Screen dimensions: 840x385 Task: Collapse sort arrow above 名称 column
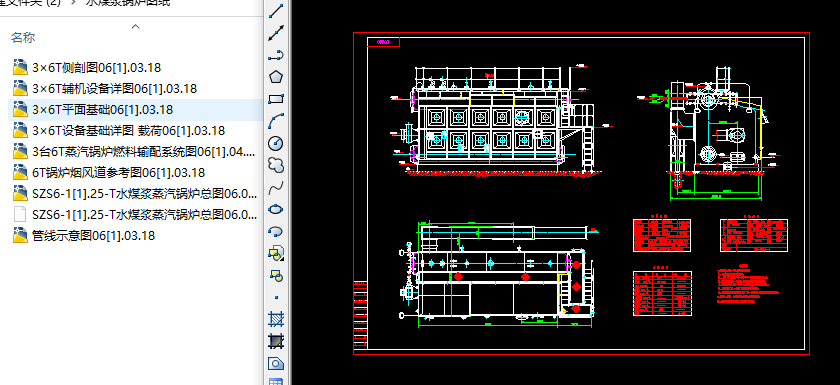pyautogui.click(x=136, y=26)
